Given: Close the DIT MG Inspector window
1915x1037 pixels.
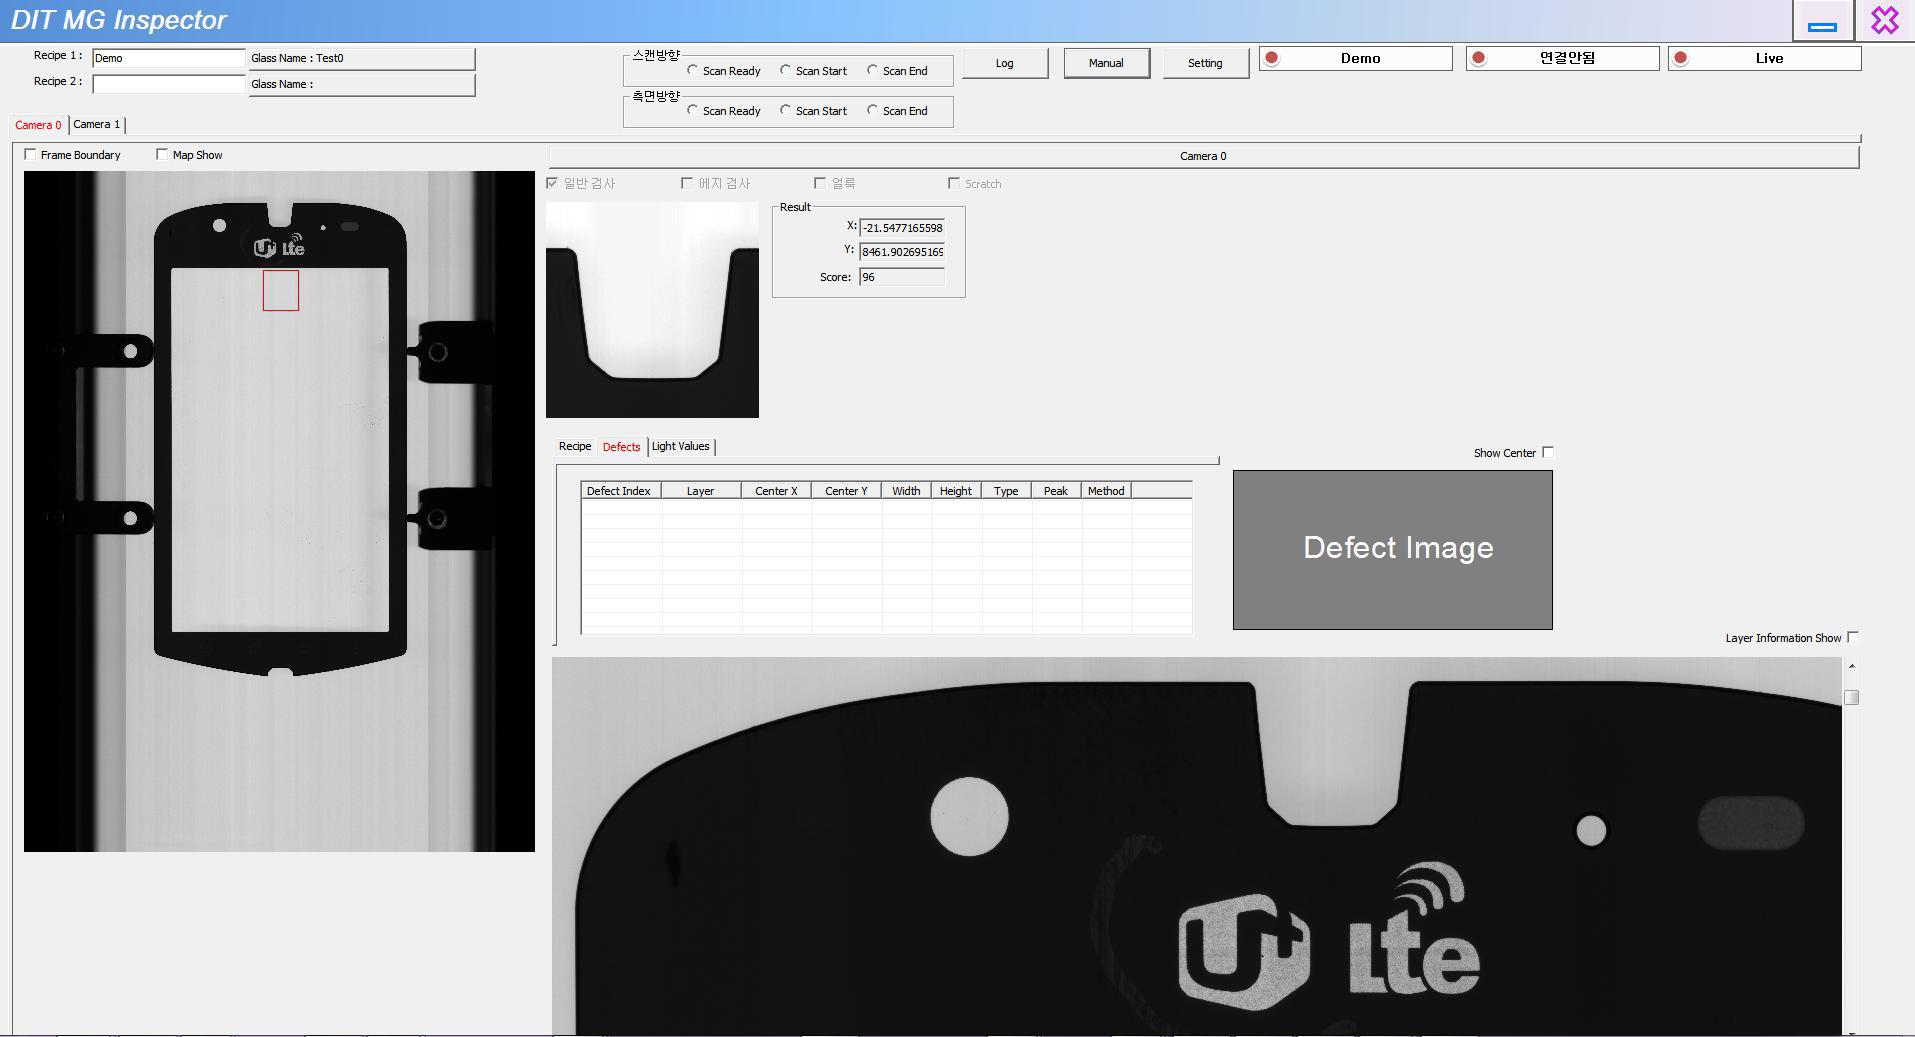Looking at the screenshot, I should 1885,21.
